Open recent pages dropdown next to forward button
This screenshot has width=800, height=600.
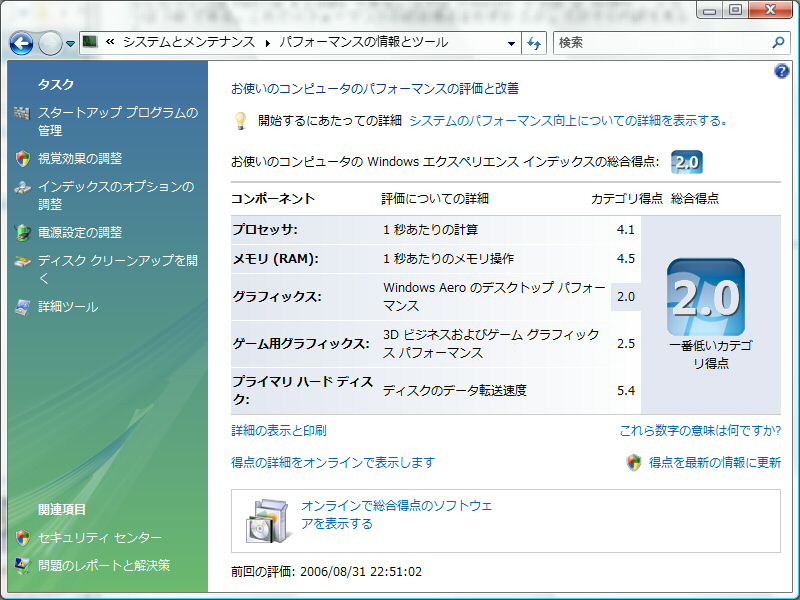[x=71, y=43]
